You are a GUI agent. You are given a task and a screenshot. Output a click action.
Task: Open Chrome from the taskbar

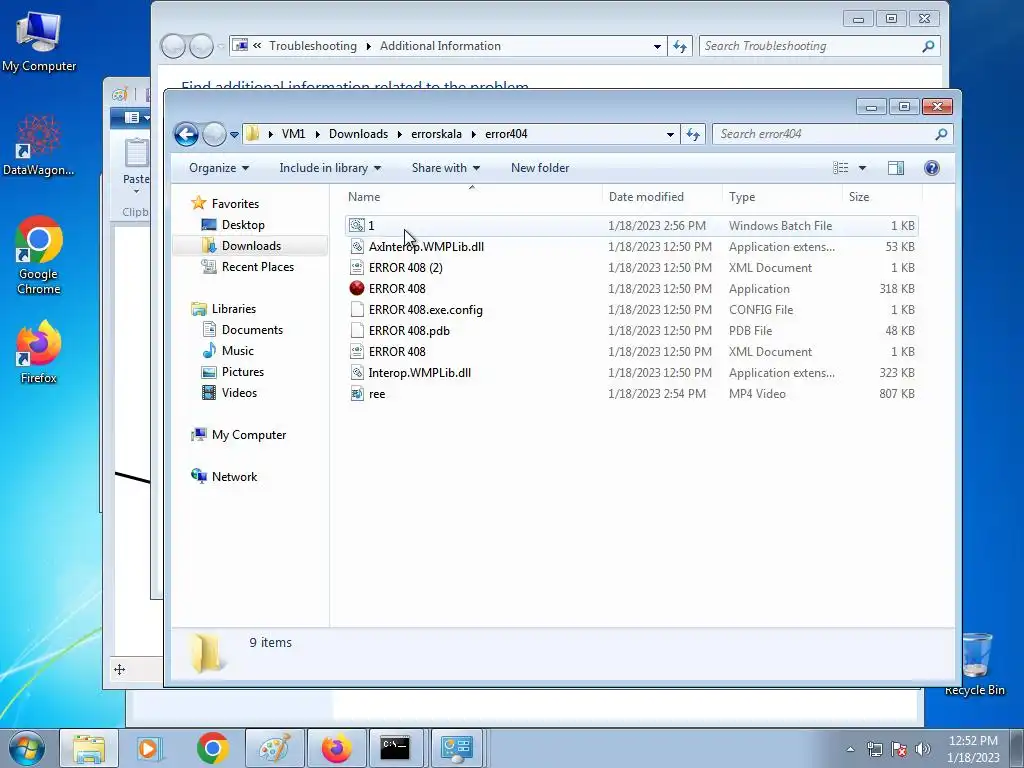[212, 748]
